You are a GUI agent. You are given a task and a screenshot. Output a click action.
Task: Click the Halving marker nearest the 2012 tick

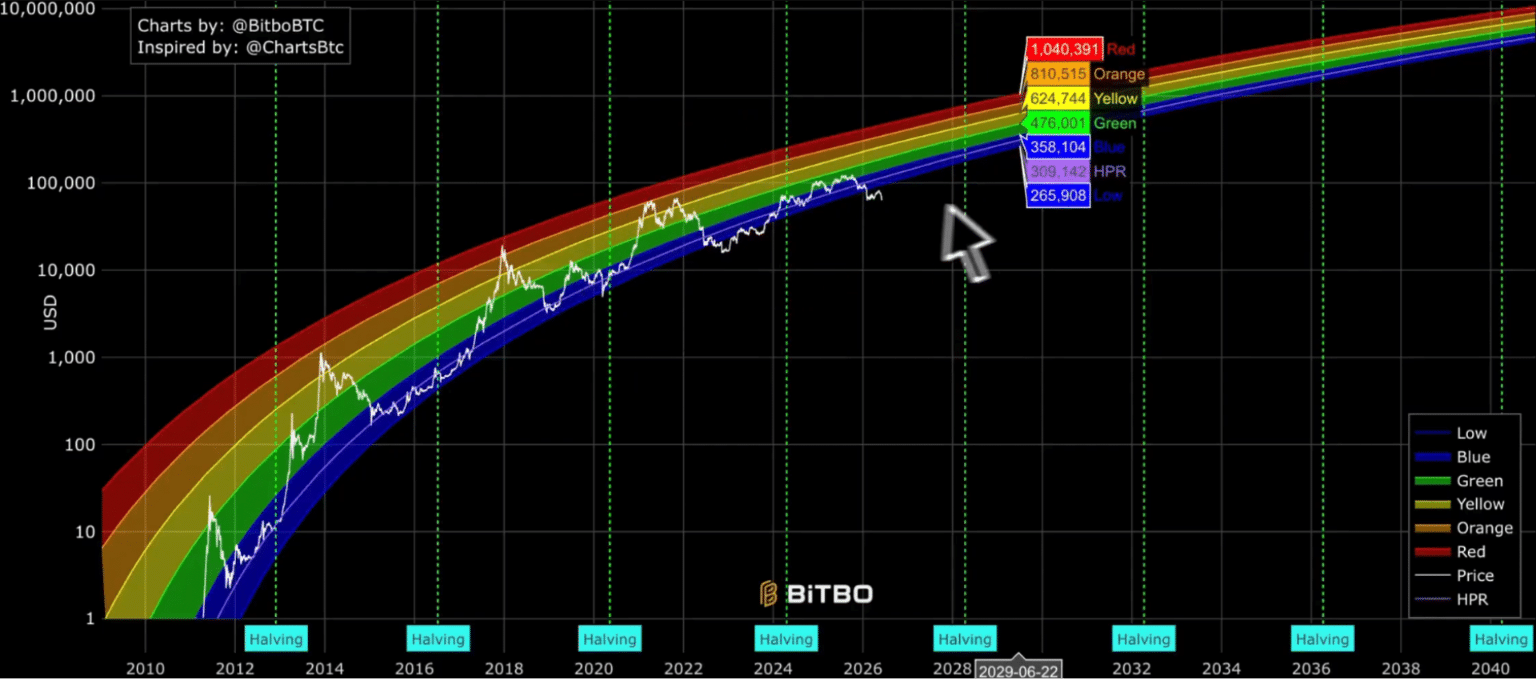click(276, 639)
